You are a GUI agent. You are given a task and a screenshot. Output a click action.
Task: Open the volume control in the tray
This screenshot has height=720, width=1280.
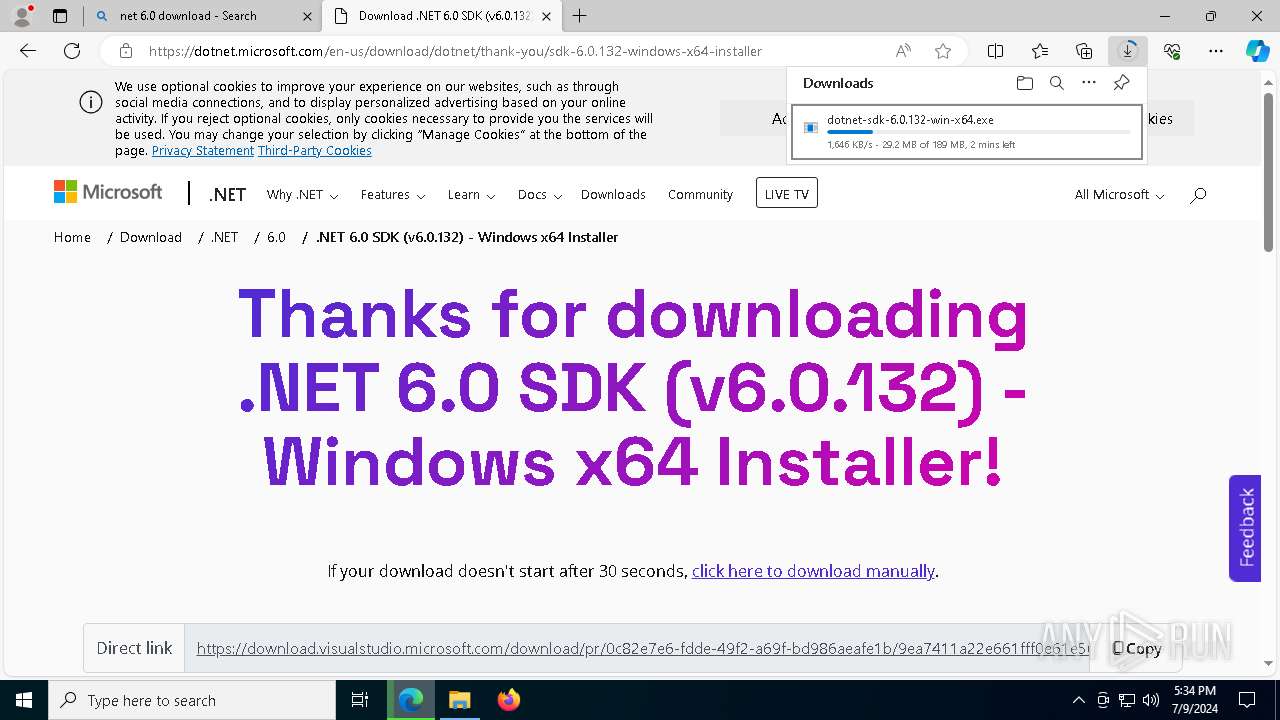pyautogui.click(x=1151, y=700)
